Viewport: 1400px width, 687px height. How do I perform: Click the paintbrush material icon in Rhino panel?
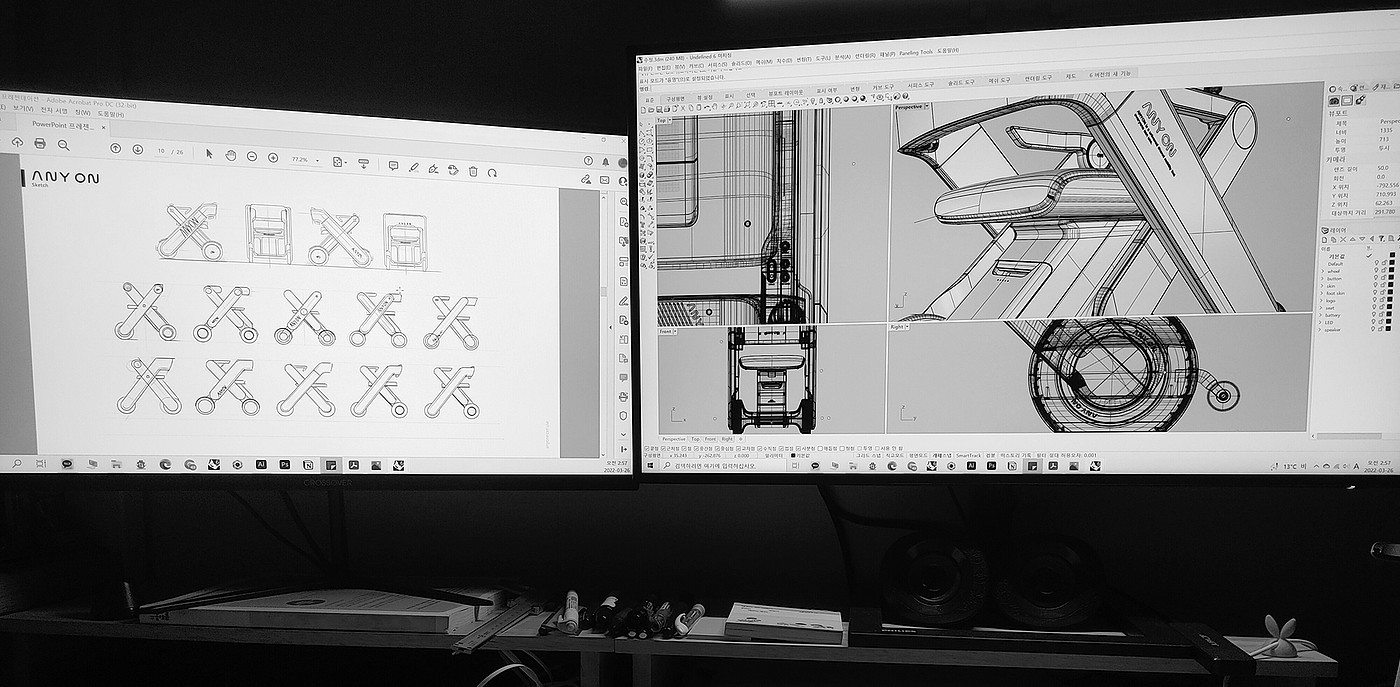tap(1361, 100)
